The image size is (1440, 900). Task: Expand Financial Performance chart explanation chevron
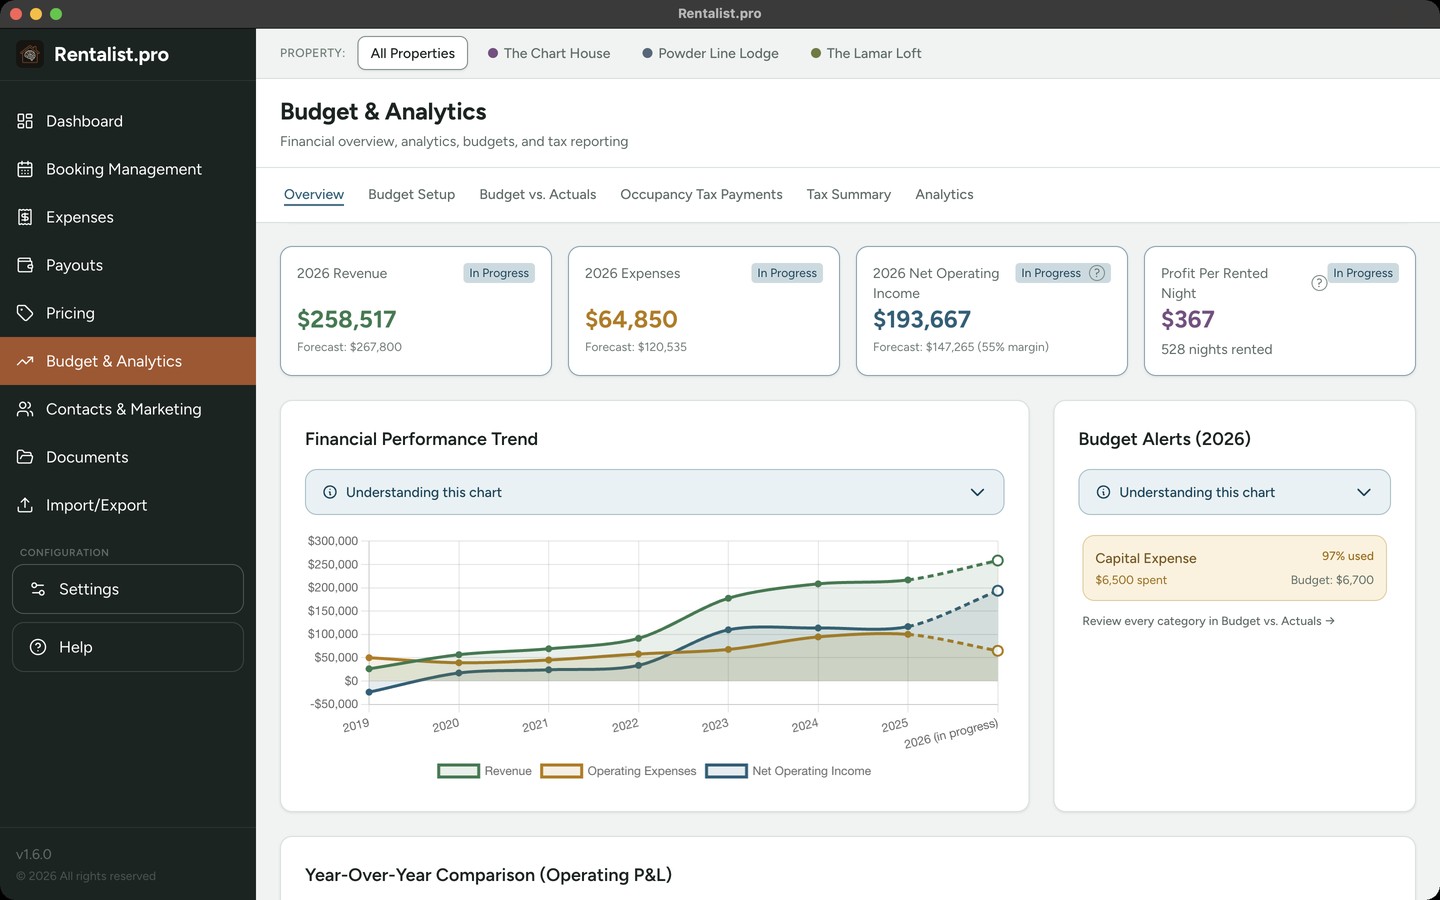pyautogui.click(x=977, y=492)
